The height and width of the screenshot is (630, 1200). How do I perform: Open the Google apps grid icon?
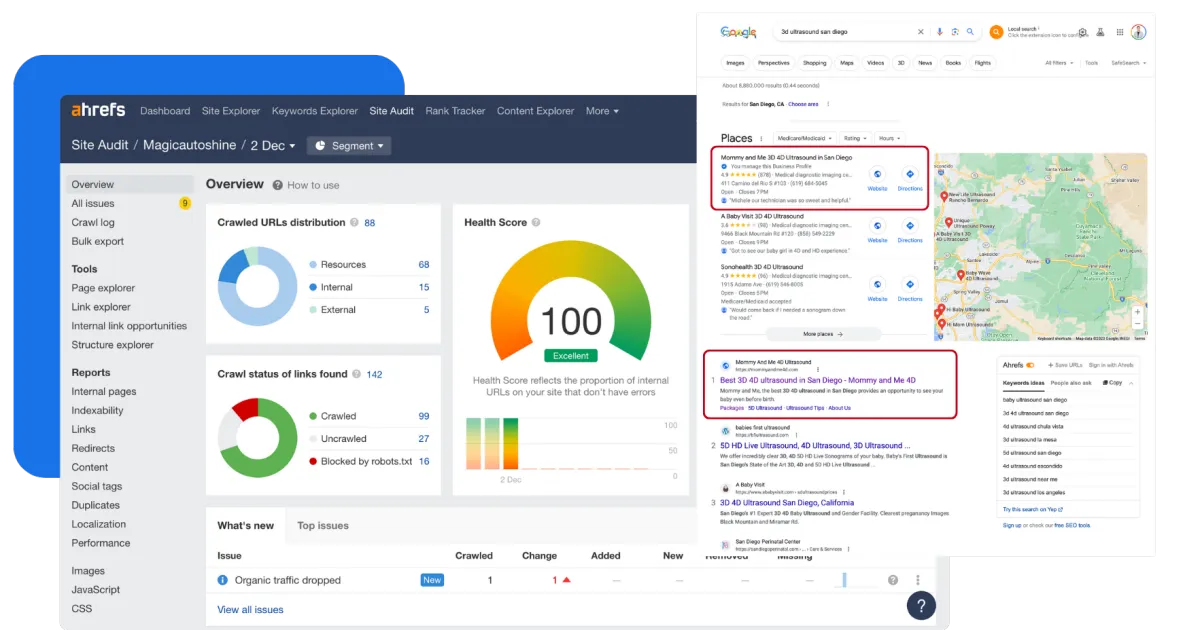(x=1120, y=32)
